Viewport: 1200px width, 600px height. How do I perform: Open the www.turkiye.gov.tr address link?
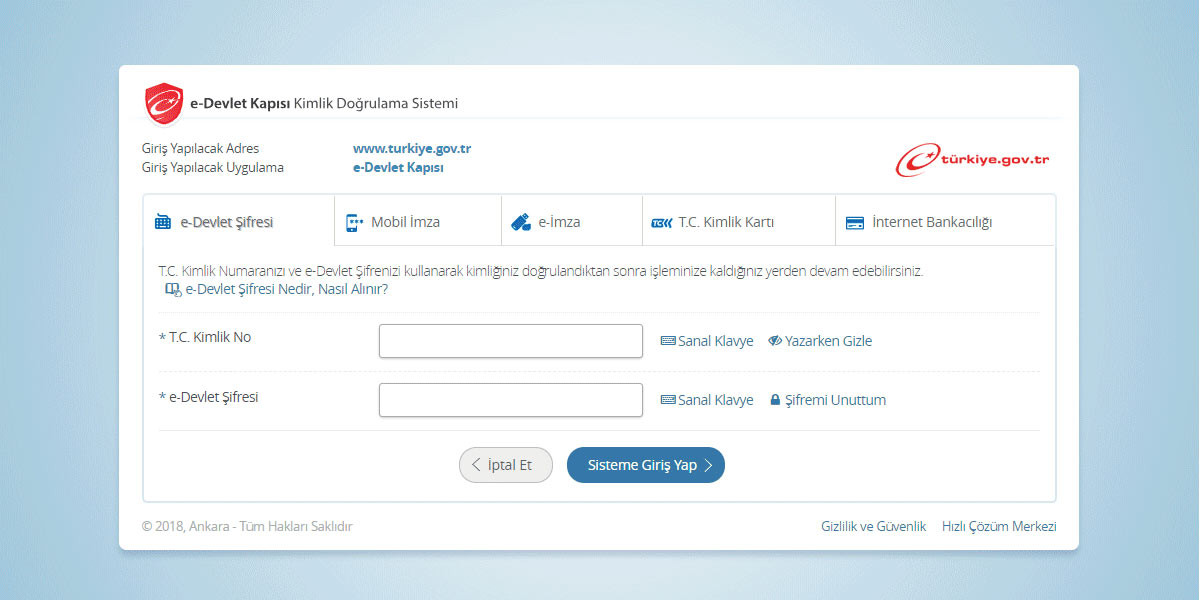coord(412,148)
